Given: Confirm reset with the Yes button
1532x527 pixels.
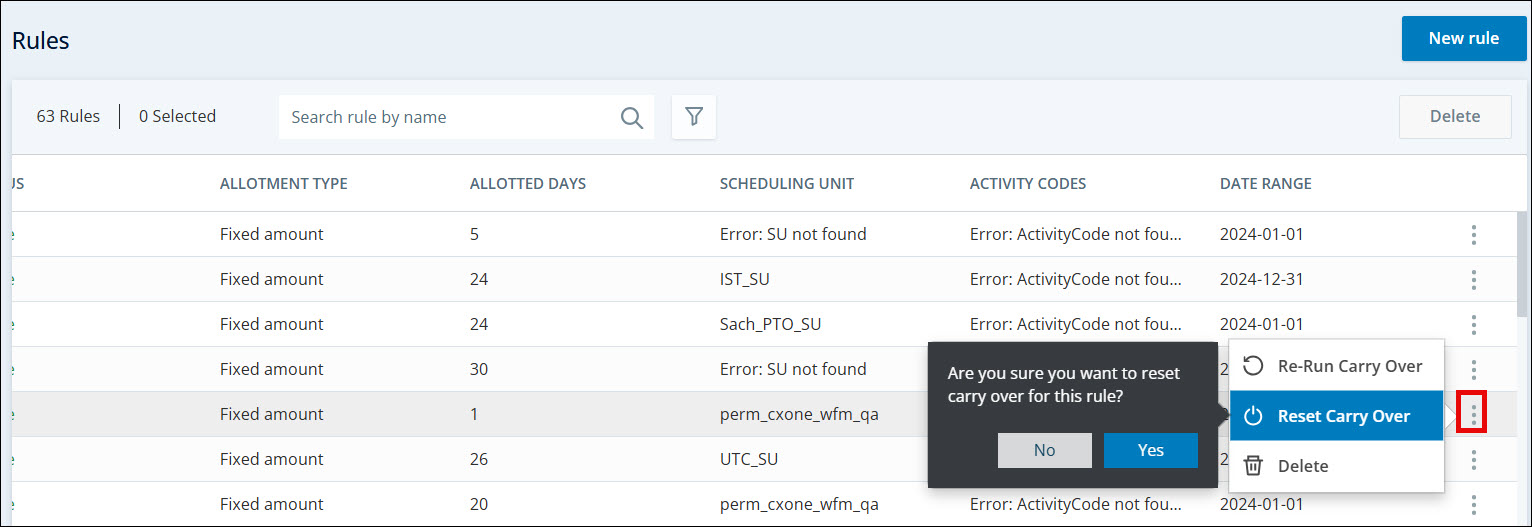Looking at the screenshot, I should click(x=1150, y=450).
